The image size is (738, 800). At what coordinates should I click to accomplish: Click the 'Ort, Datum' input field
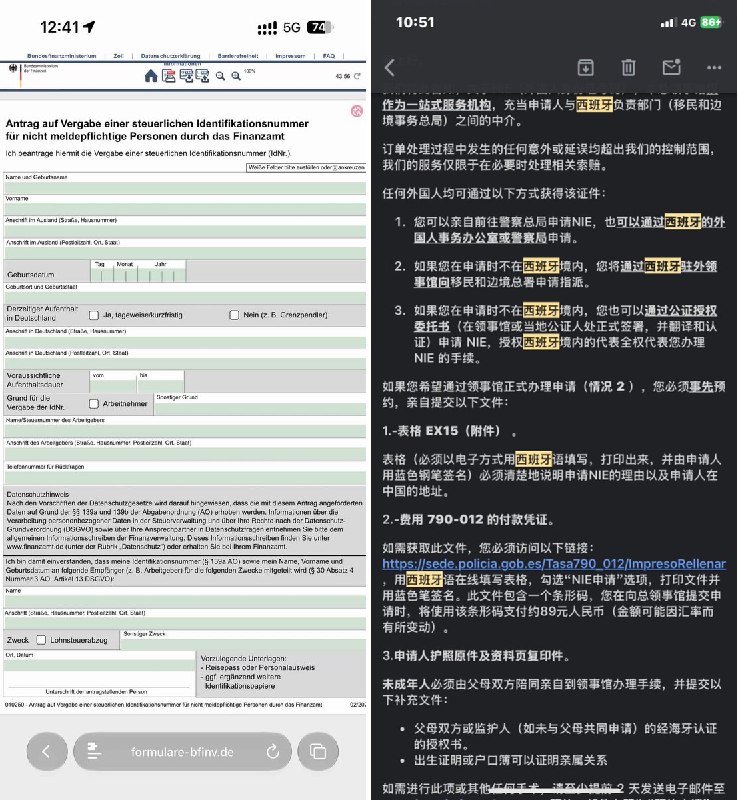[100, 665]
